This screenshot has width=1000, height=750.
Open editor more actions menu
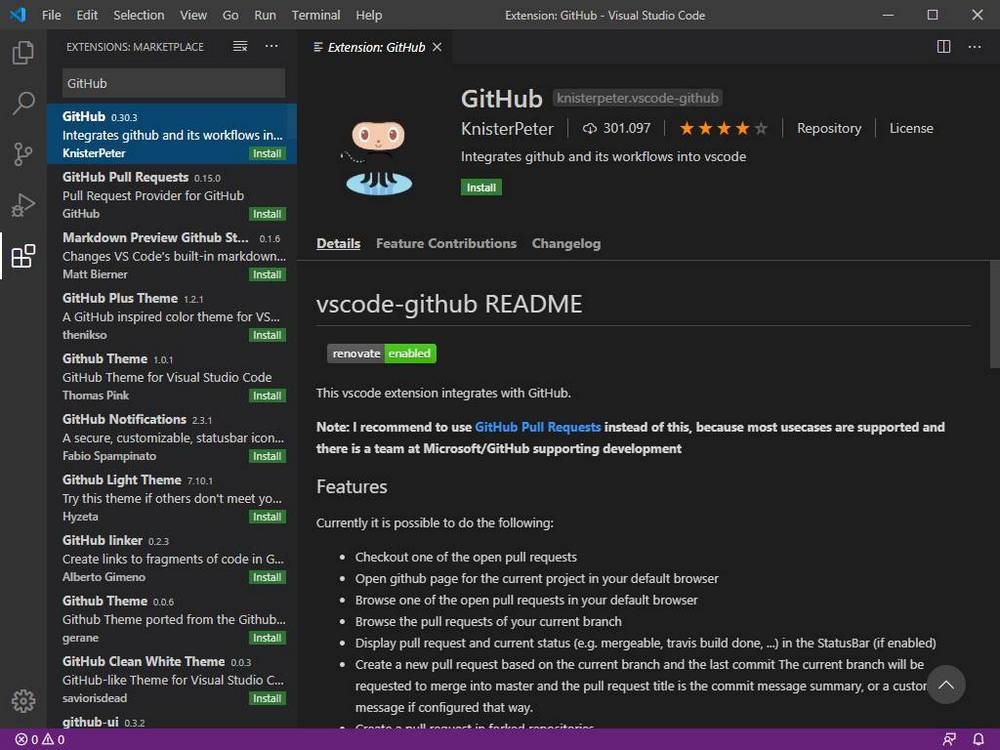point(974,47)
